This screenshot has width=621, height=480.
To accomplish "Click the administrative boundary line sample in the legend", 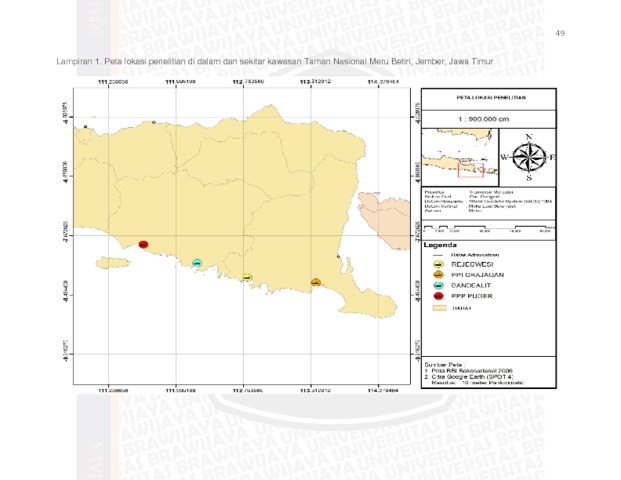I will coord(438,255).
